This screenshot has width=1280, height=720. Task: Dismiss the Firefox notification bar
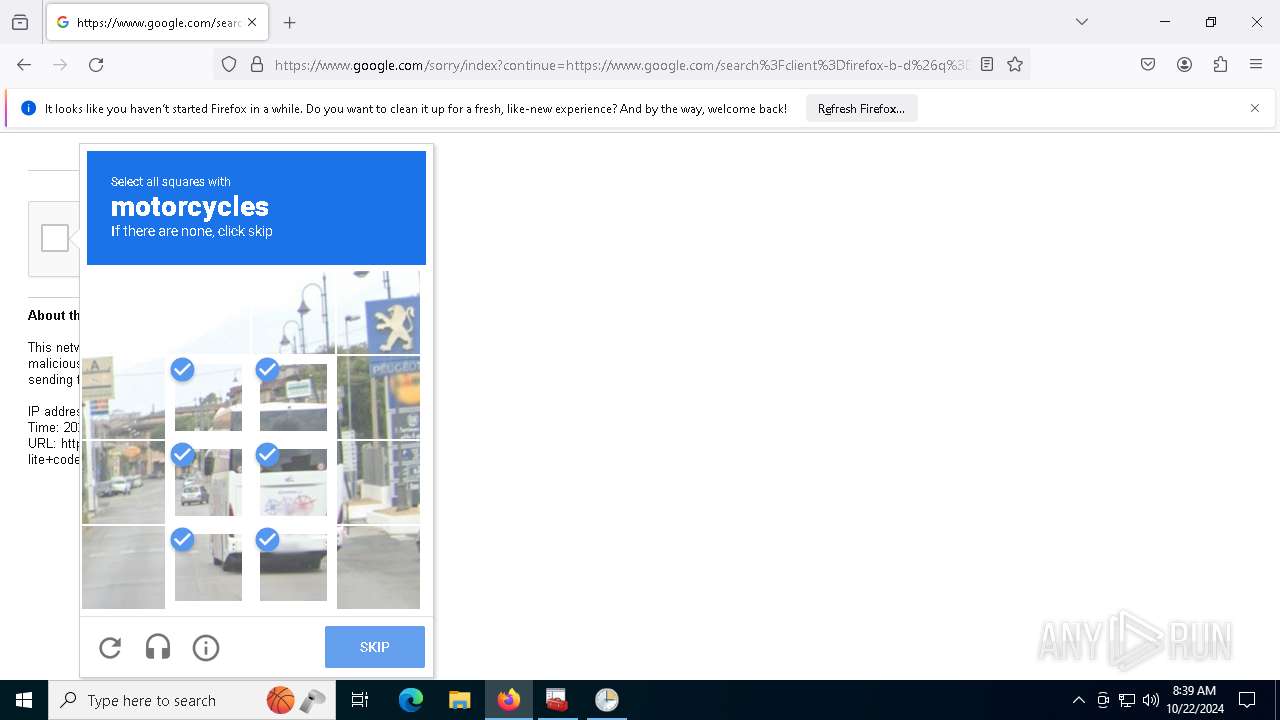pos(1255,108)
